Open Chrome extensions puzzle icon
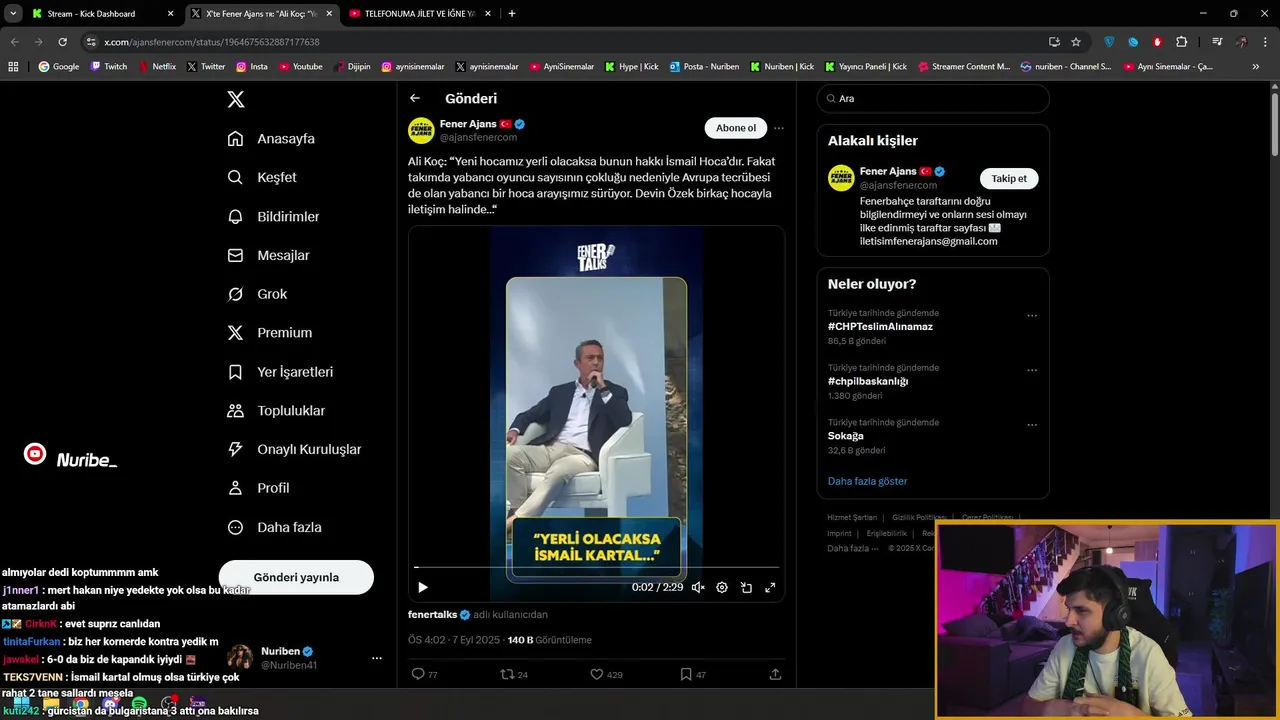The height and width of the screenshot is (720, 1280). 1182,42
